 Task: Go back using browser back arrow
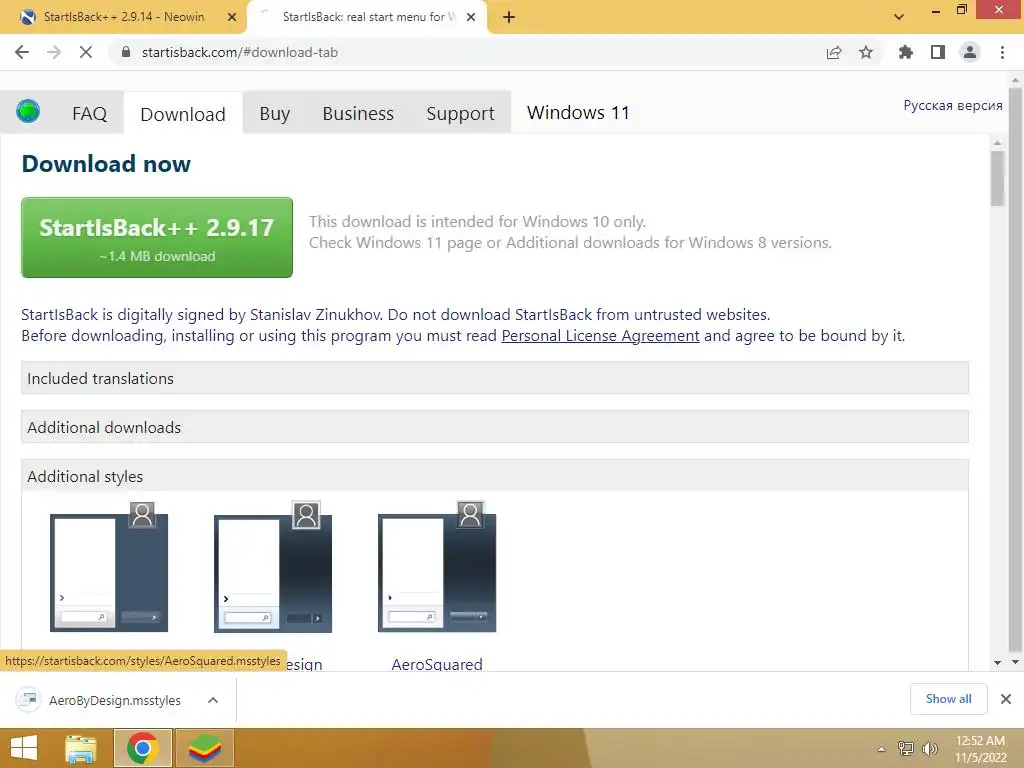22,52
